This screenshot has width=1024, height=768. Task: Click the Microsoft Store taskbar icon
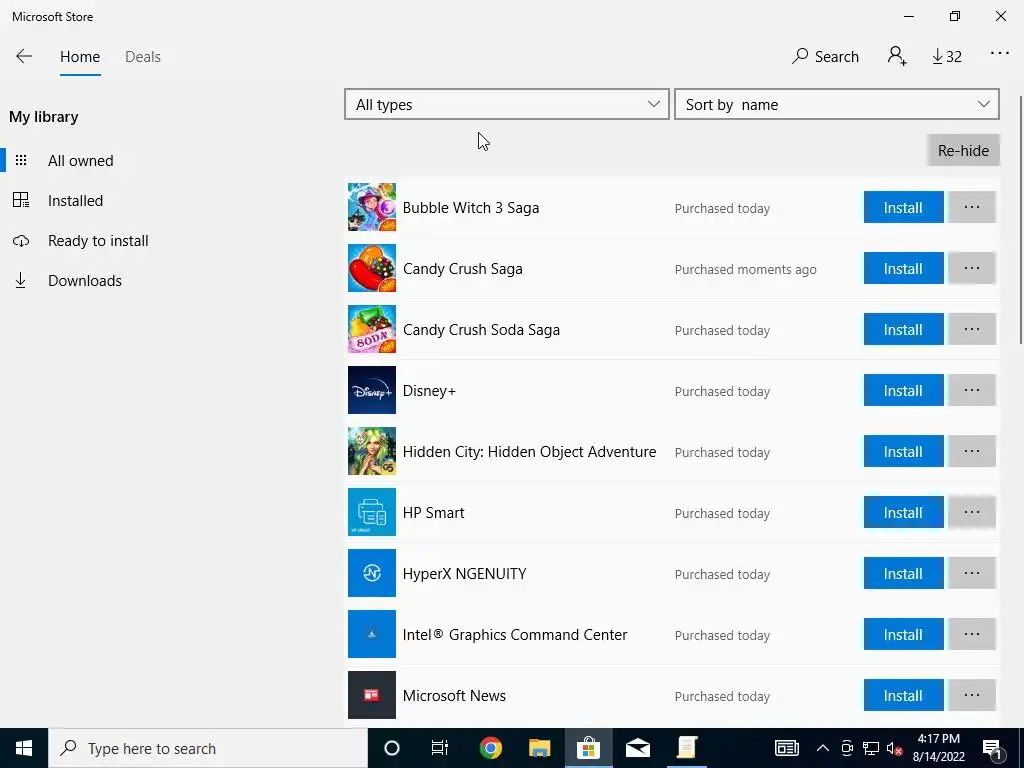click(588, 748)
